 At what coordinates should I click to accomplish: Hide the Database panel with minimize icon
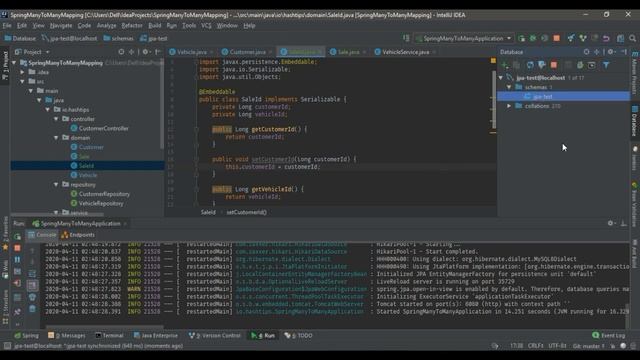tap(624, 52)
